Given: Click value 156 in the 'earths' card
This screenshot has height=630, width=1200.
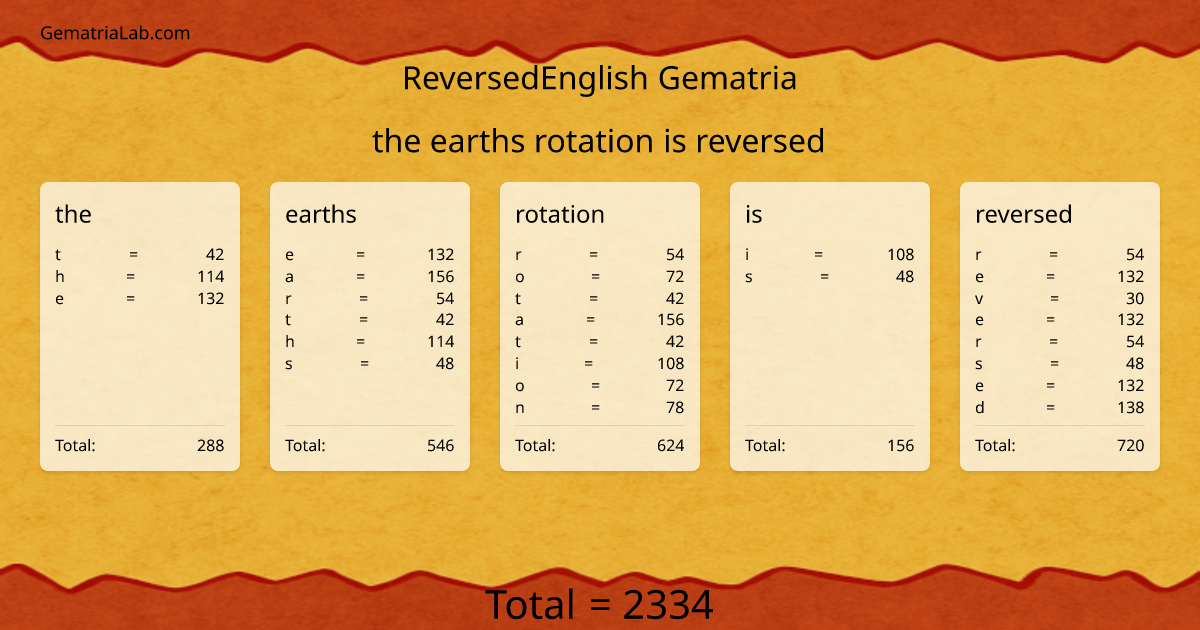Looking at the screenshot, I should point(441,277).
